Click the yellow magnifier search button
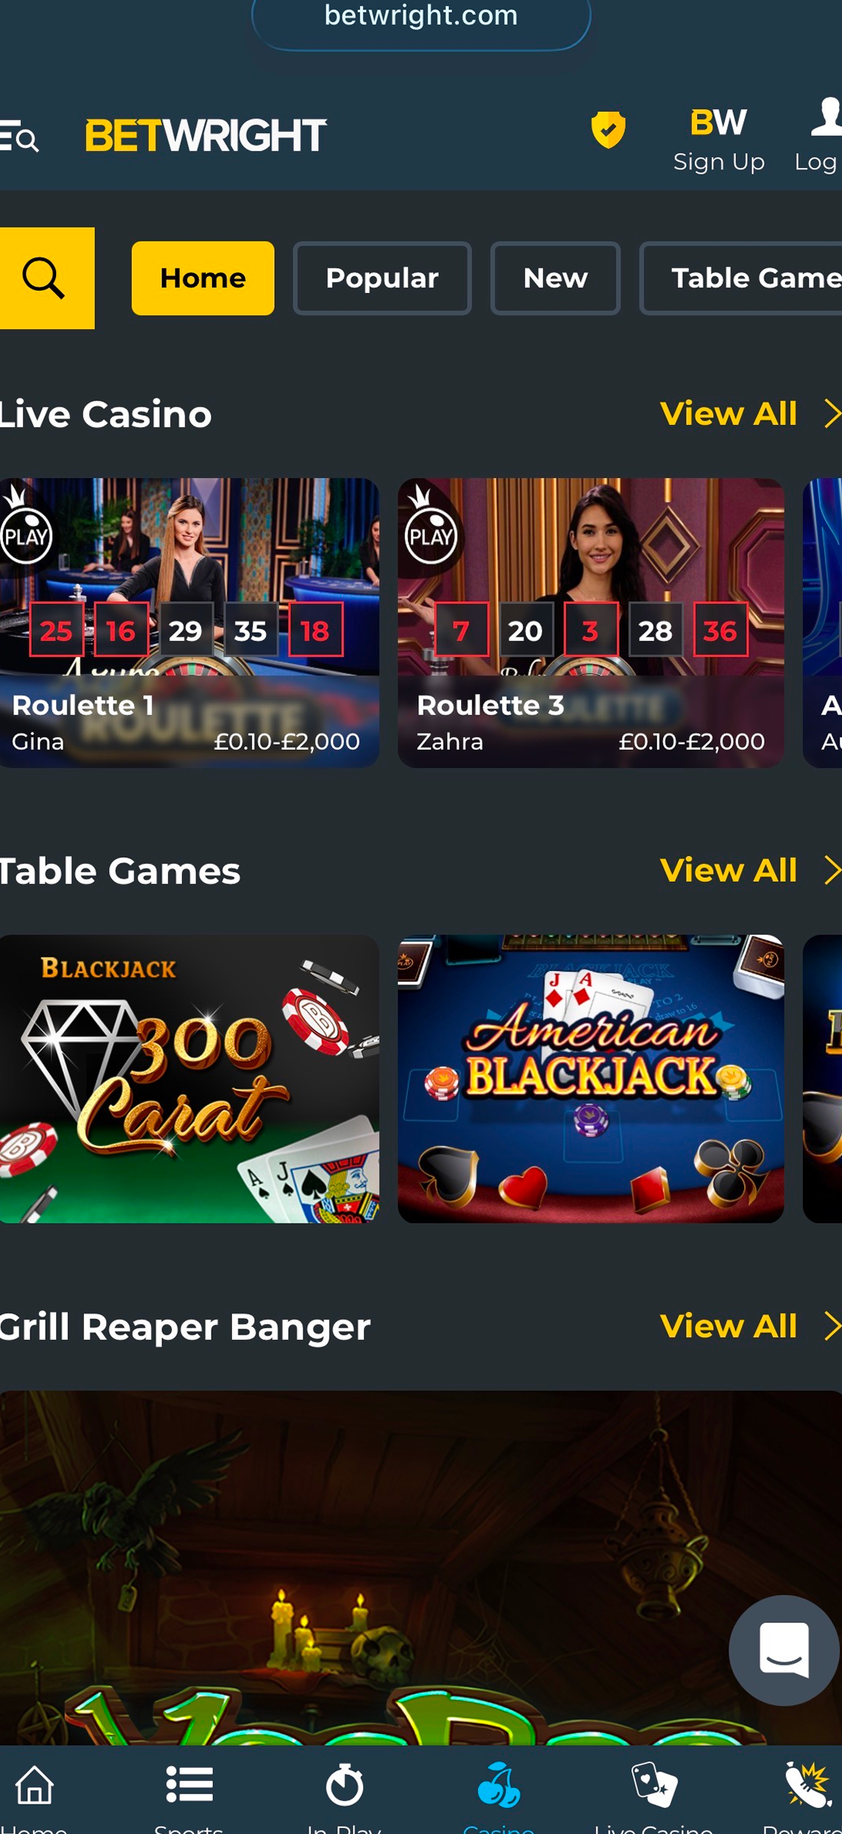The image size is (842, 1834). (46, 278)
